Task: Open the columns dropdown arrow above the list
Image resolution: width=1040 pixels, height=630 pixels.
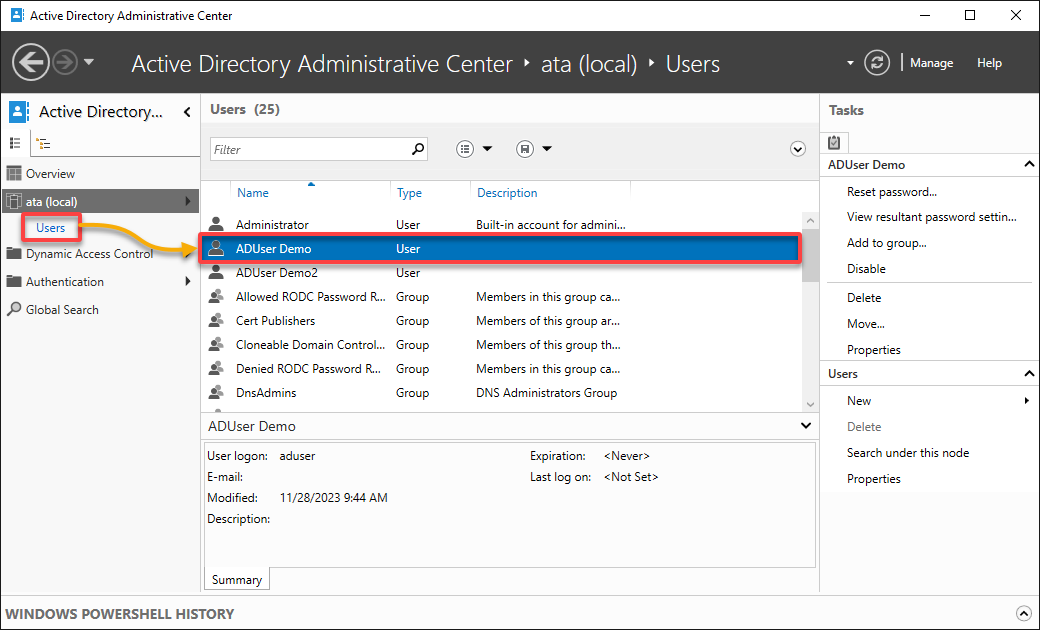Action: (489, 148)
